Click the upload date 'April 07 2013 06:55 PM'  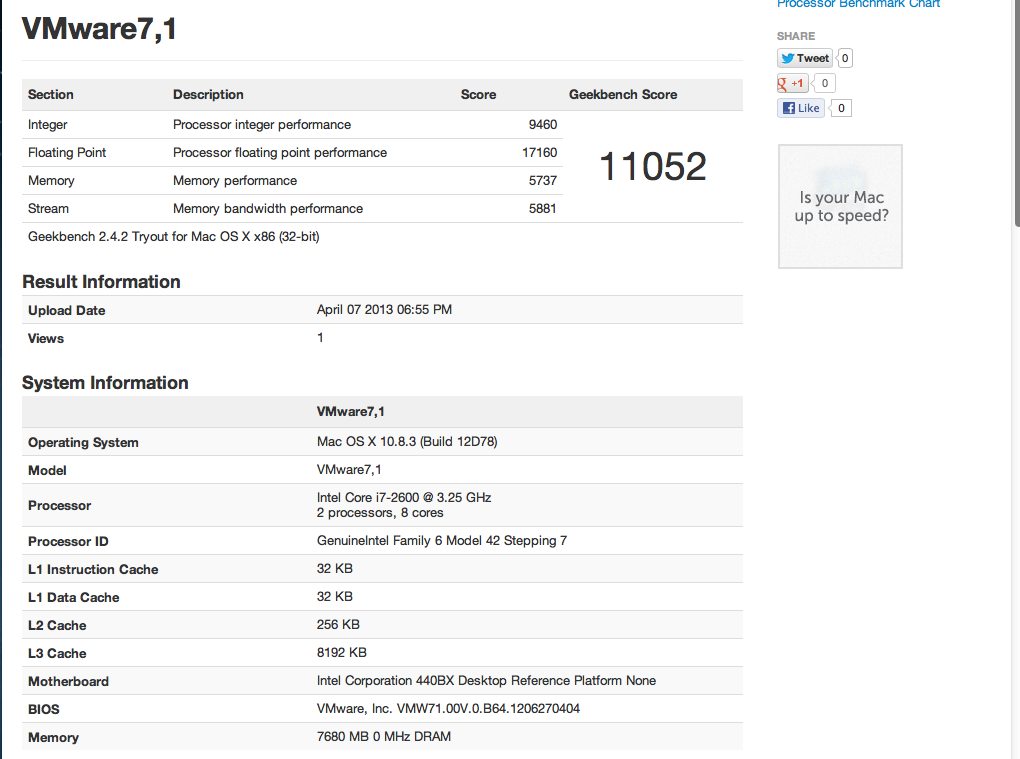(x=384, y=310)
